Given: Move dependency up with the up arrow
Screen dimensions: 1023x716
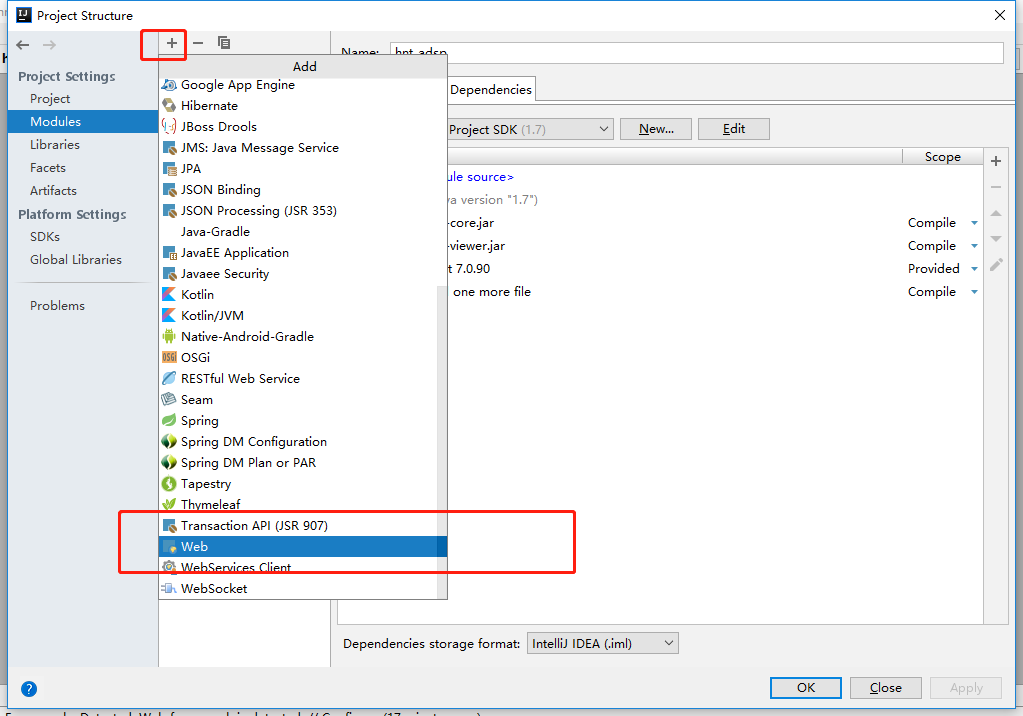Looking at the screenshot, I should (996, 213).
